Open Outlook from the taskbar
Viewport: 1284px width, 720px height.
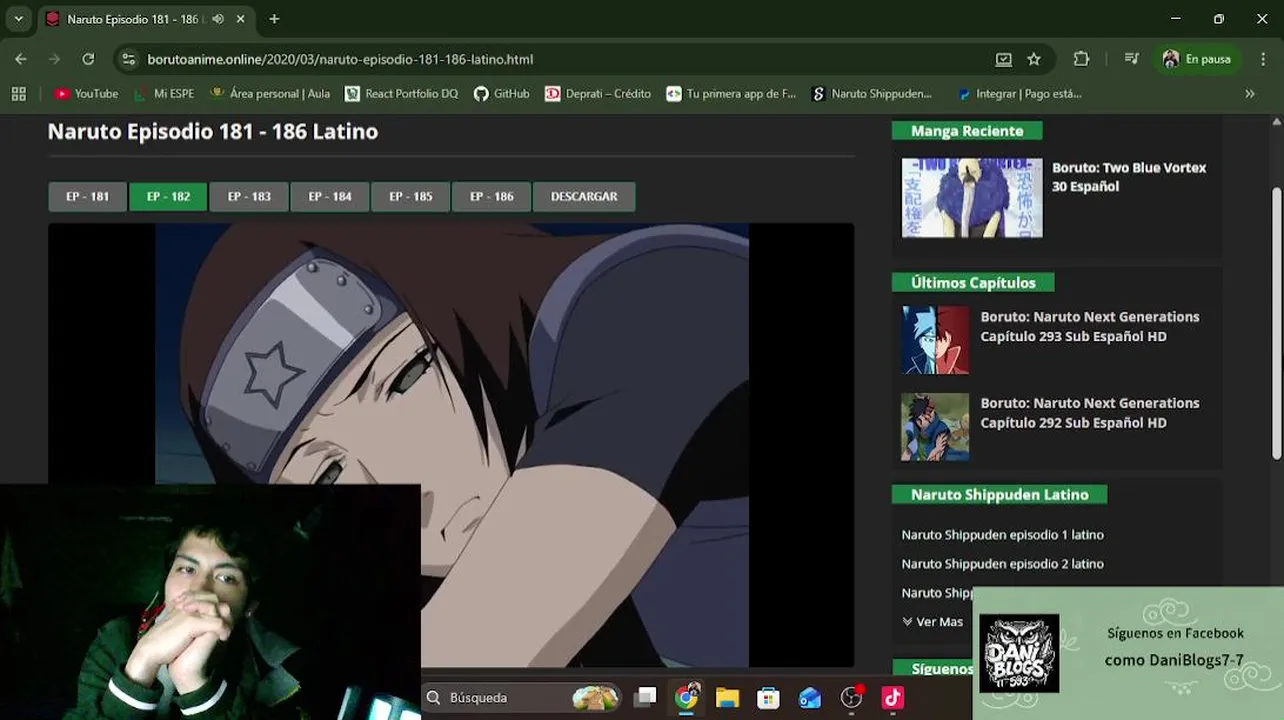pos(809,697)
